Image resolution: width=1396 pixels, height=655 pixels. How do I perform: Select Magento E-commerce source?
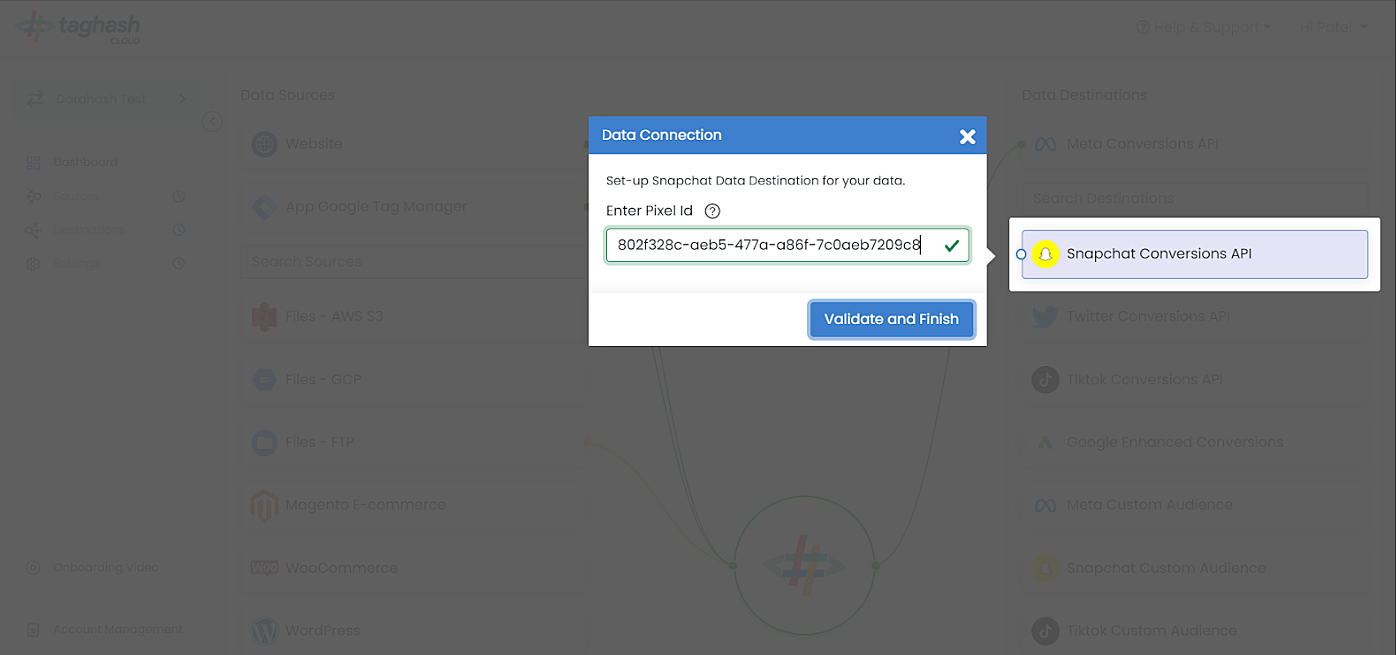tap(413, 505)
